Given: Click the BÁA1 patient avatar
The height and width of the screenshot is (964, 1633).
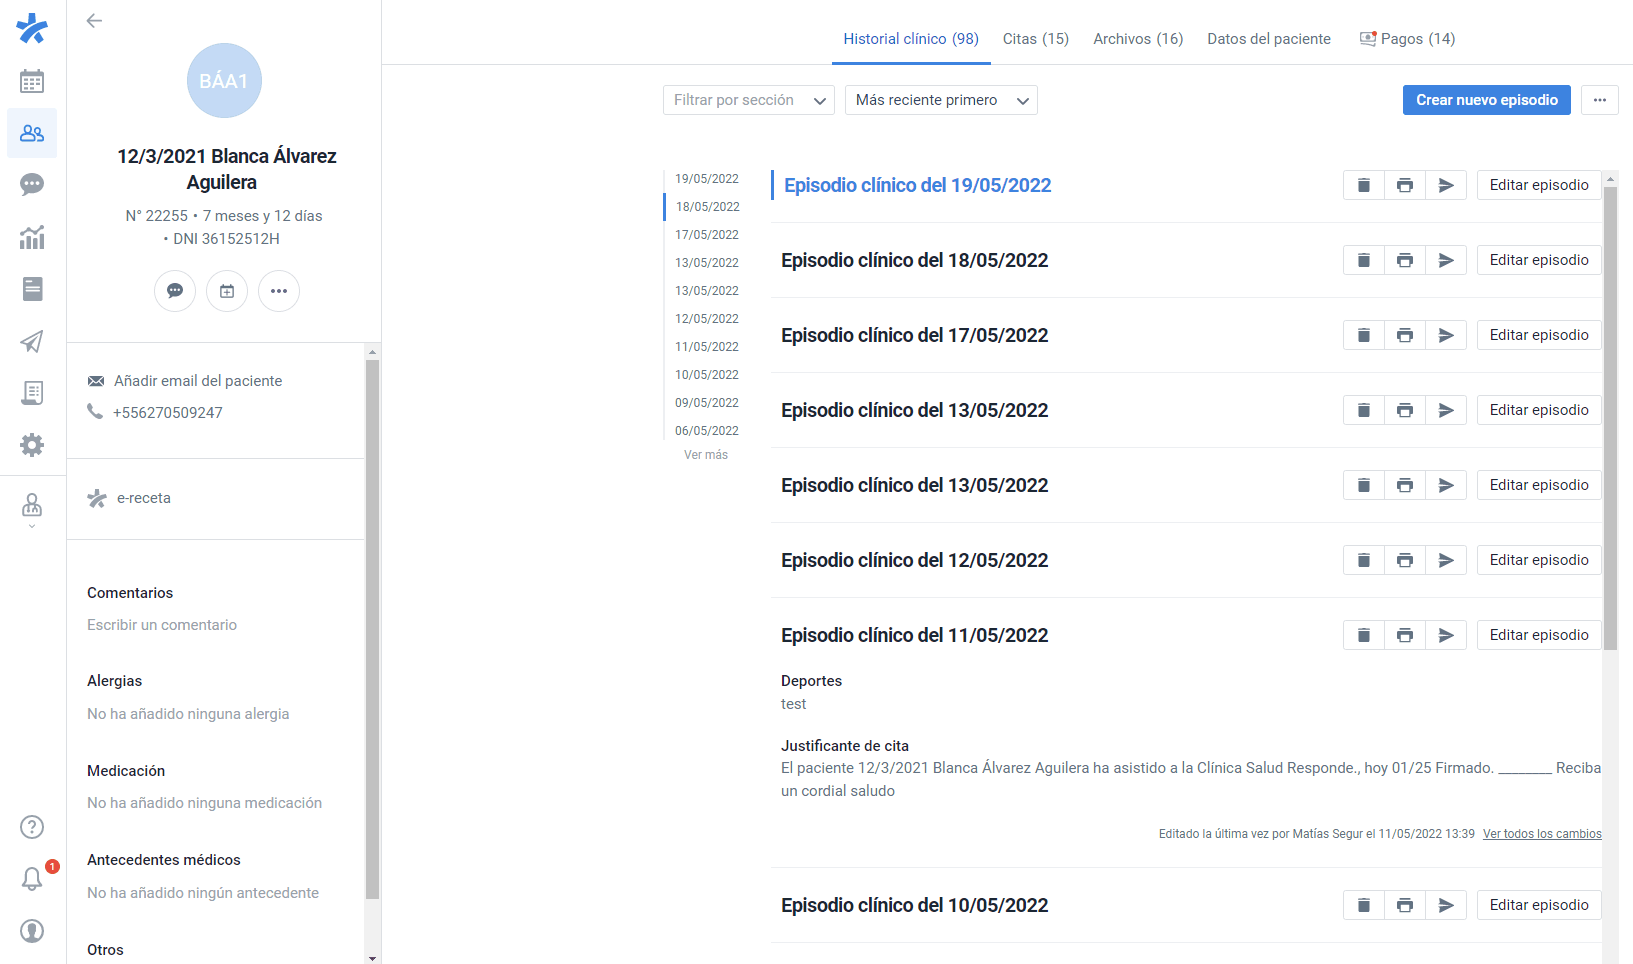Looking at the screenshot, I should pos(224,81).
